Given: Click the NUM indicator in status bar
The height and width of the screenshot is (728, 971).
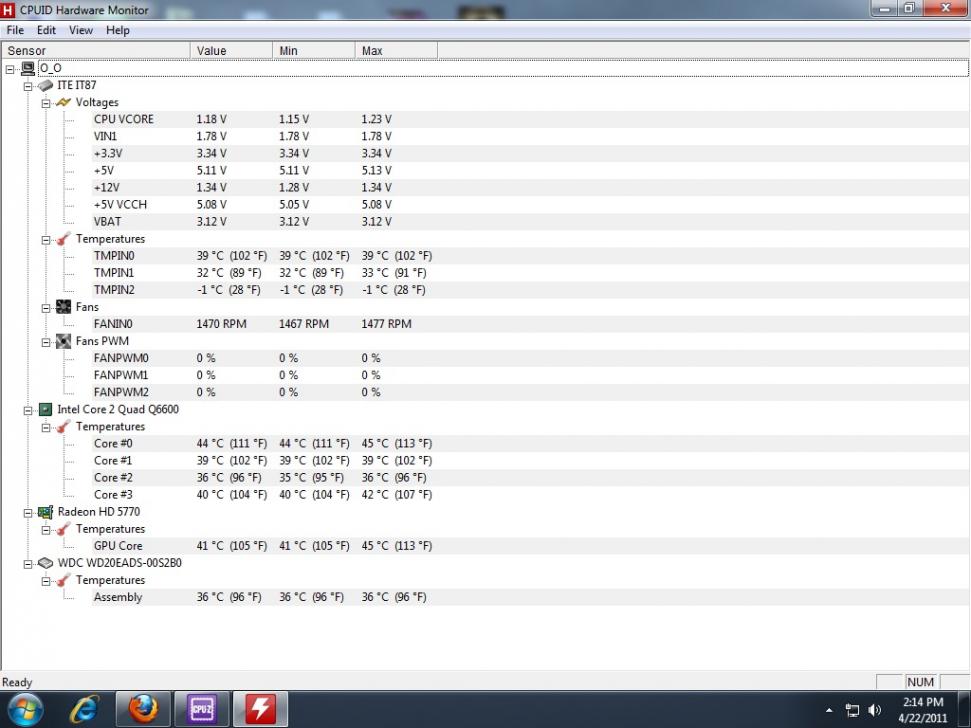Looking at the screenshot, I should [920, 682].
